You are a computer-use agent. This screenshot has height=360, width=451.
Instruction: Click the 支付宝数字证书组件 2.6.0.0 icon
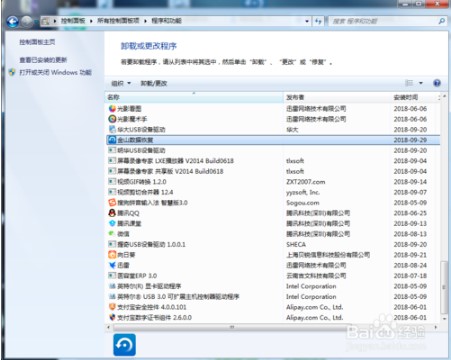(112, 317)
